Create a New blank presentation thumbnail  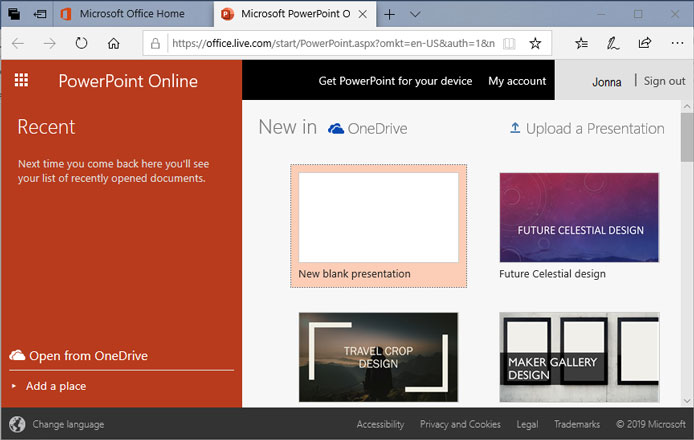coord(378,217)
